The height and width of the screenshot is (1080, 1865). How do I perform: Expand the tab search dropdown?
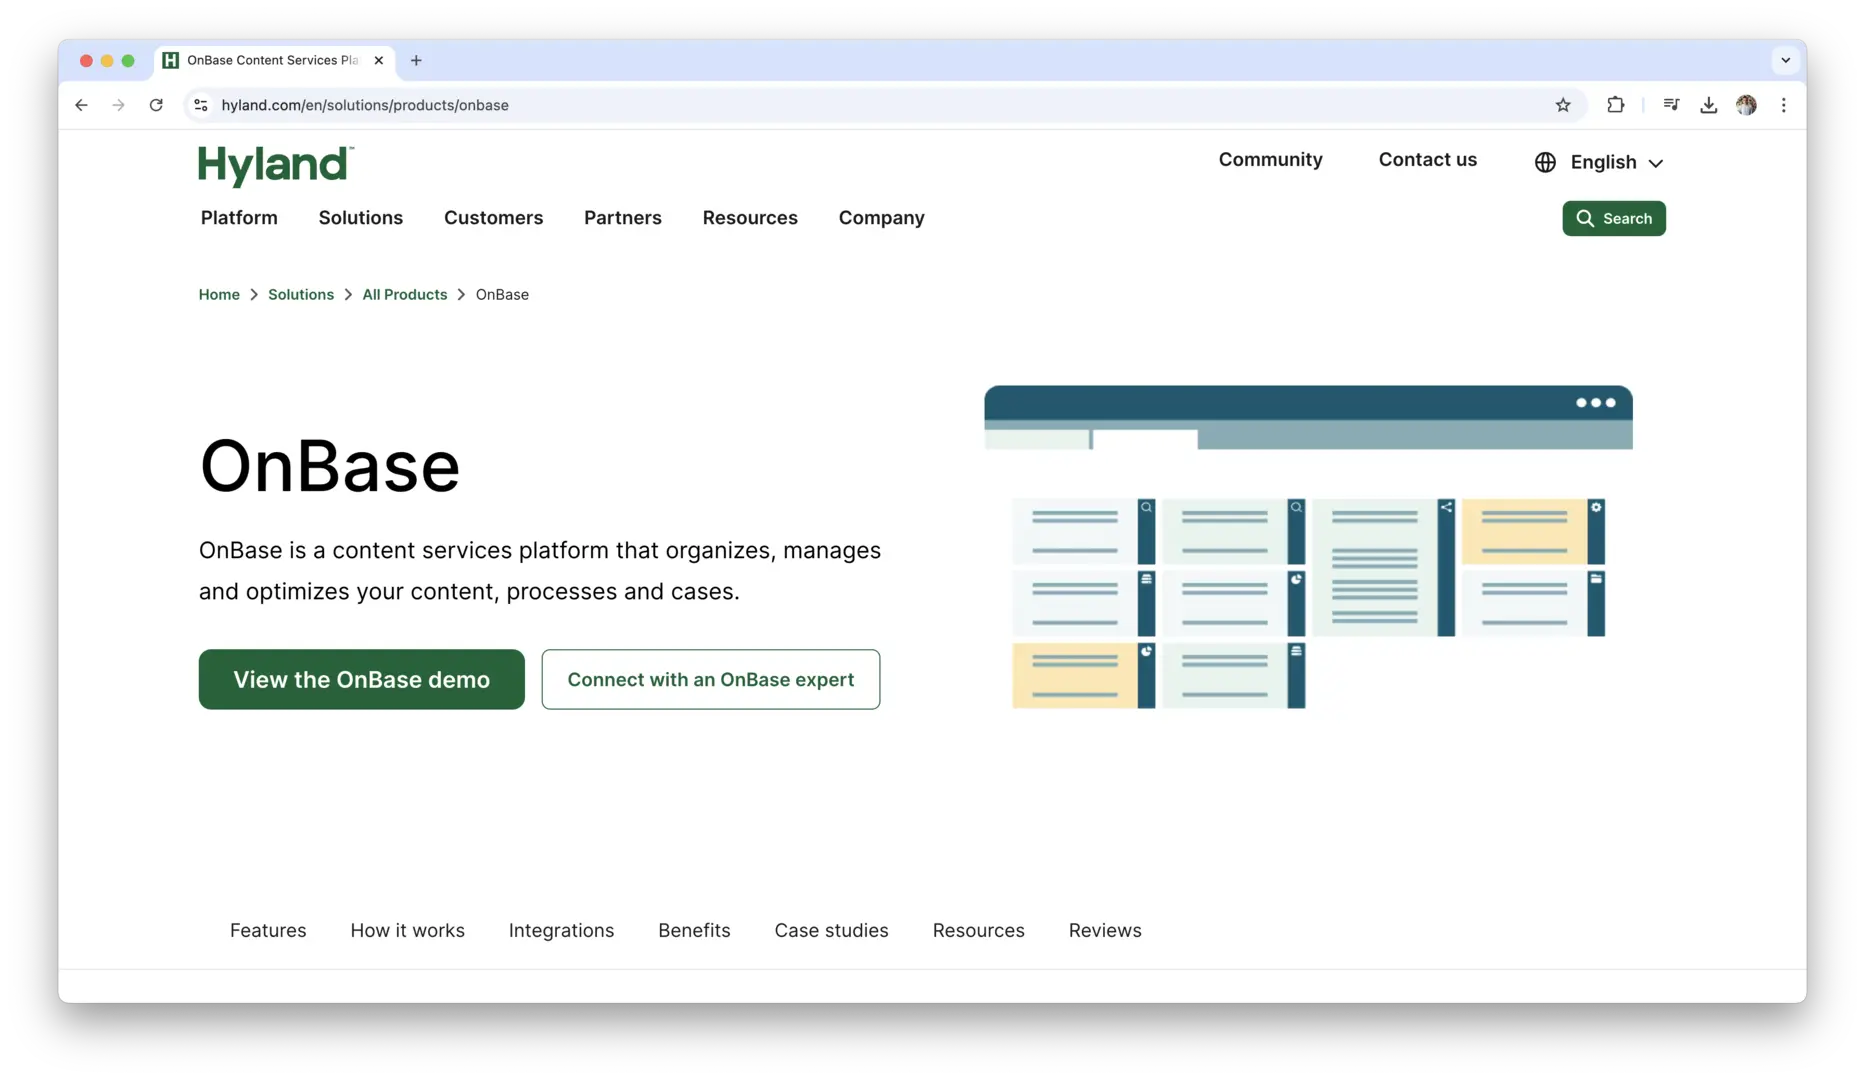click(1785, 60)
